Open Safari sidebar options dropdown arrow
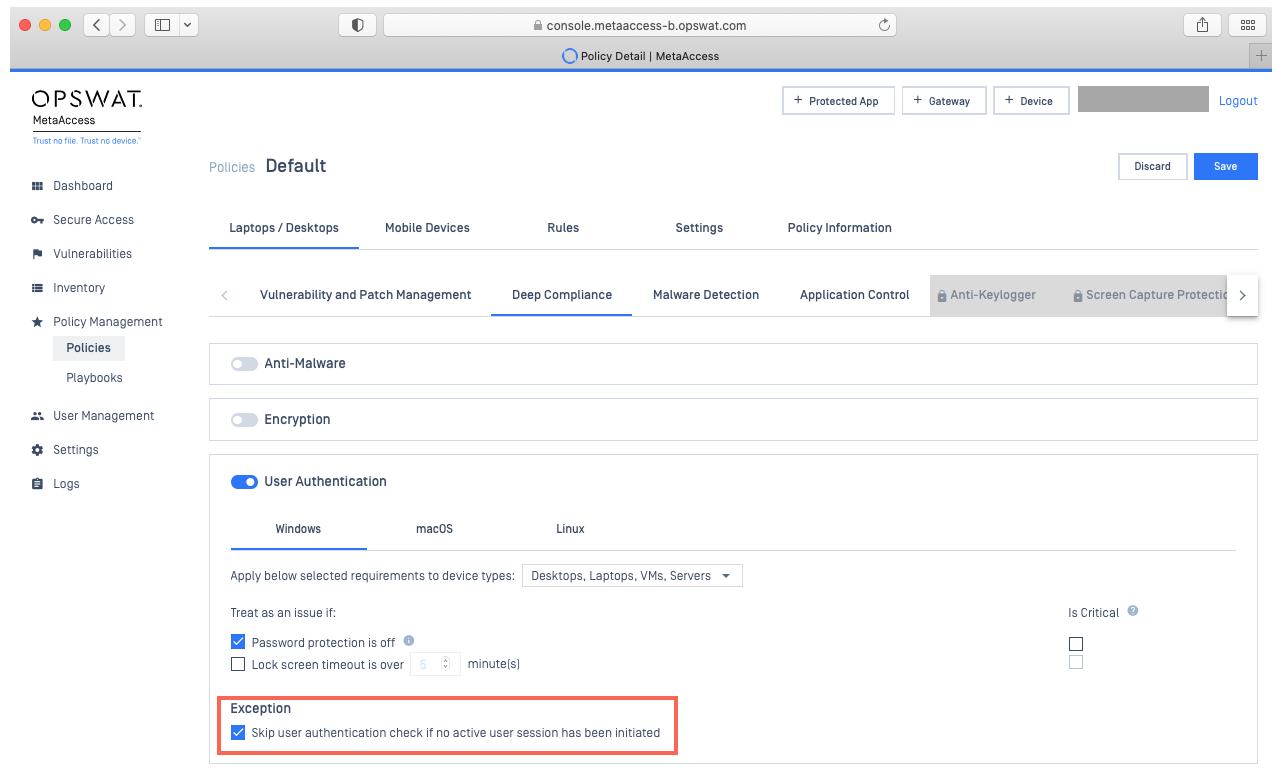This screenshot has width=1277, height=783. 189,25
